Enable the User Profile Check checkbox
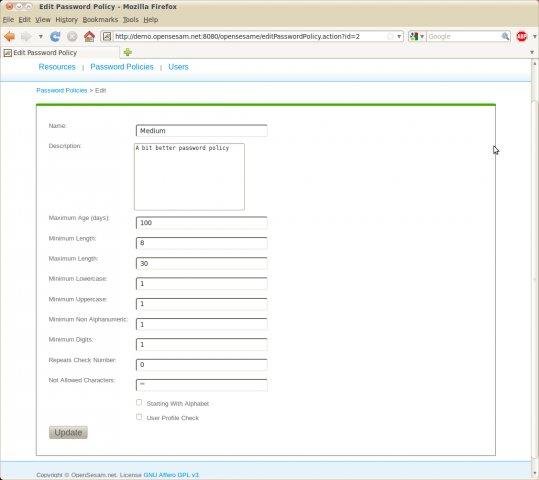Image resolution: width=539 pixels, height=480 pixels. click(x=139, y=417)
